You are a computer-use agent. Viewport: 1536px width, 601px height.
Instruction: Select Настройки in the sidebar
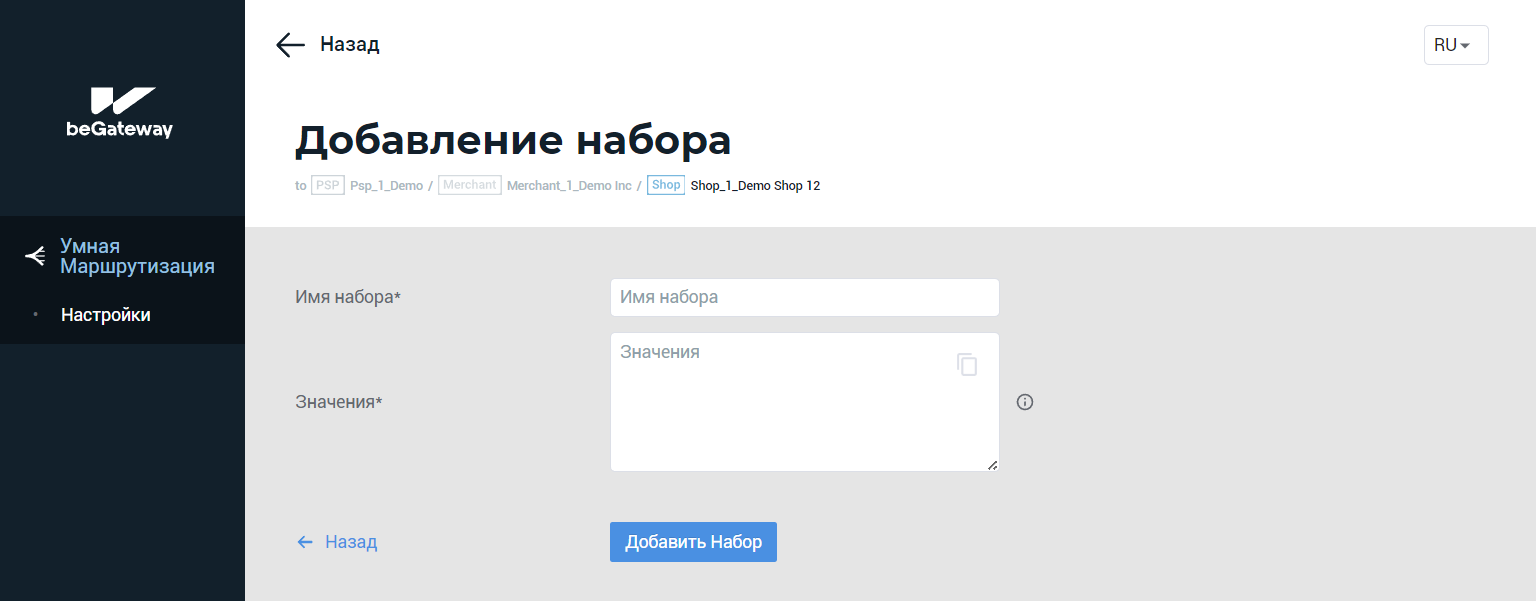(x=106, y=315)
